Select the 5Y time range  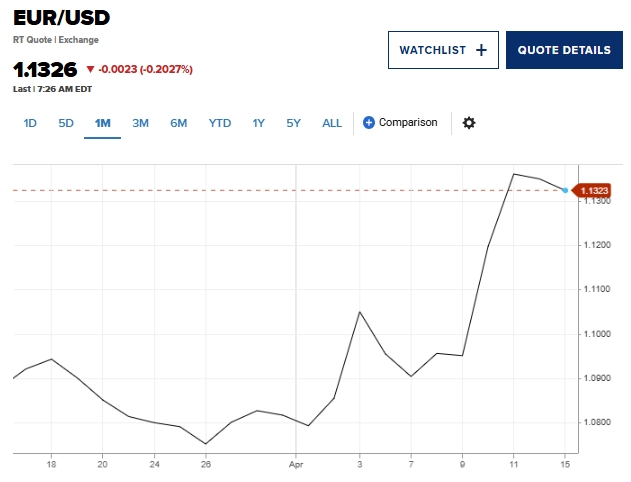tap(293, 123)
